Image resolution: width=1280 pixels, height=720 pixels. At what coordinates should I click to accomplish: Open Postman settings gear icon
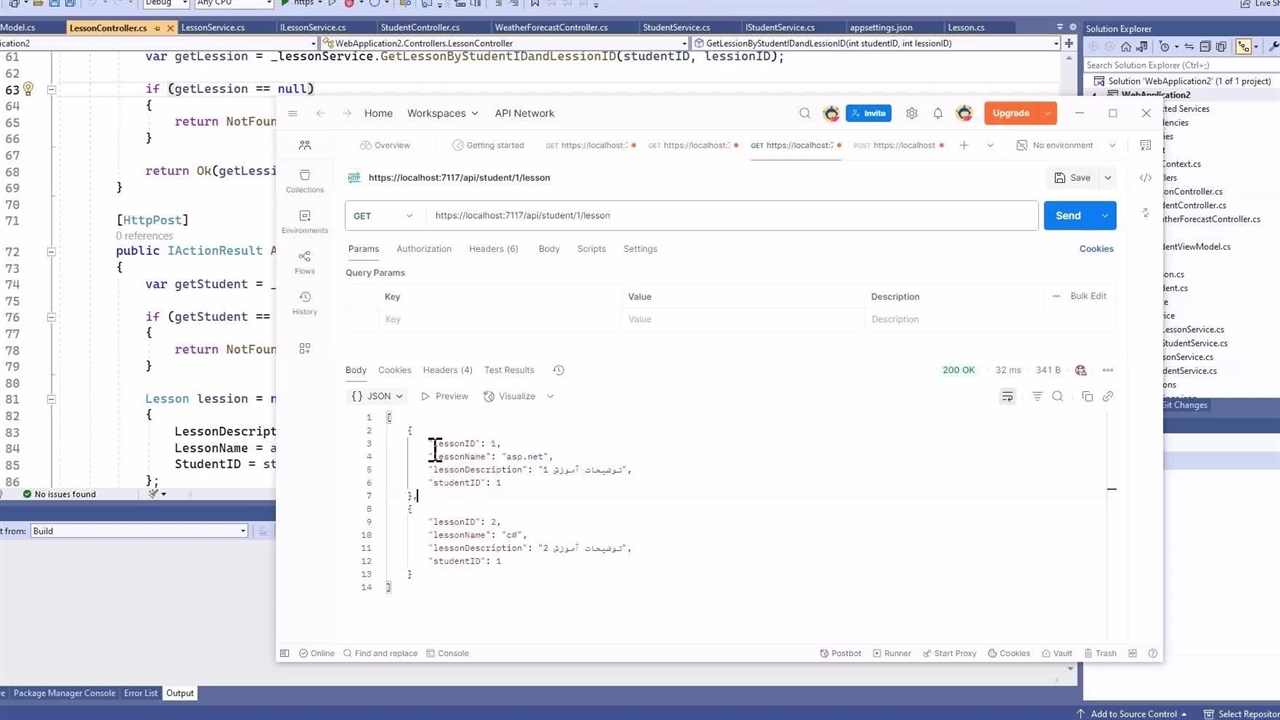pyautogui.click(x=911, y=114)
